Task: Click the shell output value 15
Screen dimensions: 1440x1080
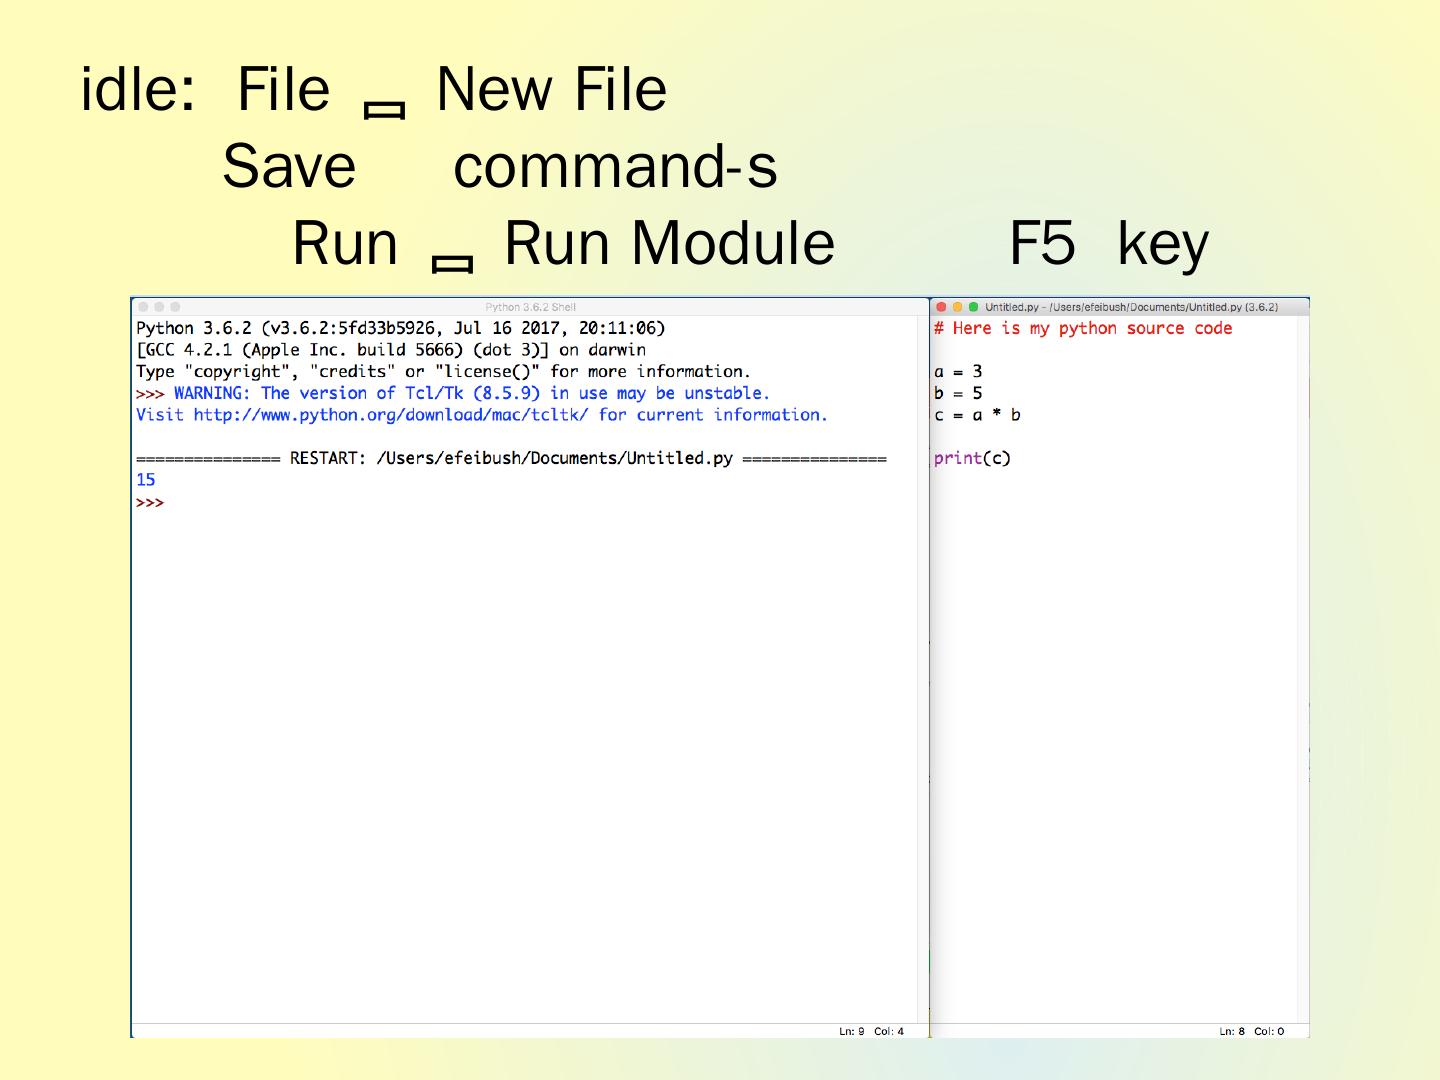Action: [146, 480]
